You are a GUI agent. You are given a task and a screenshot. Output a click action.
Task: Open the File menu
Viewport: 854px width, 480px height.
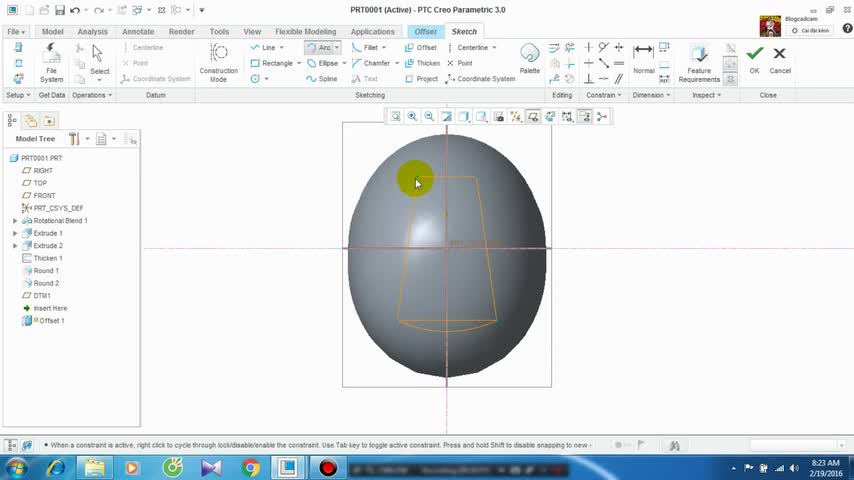tap(16, 32)
